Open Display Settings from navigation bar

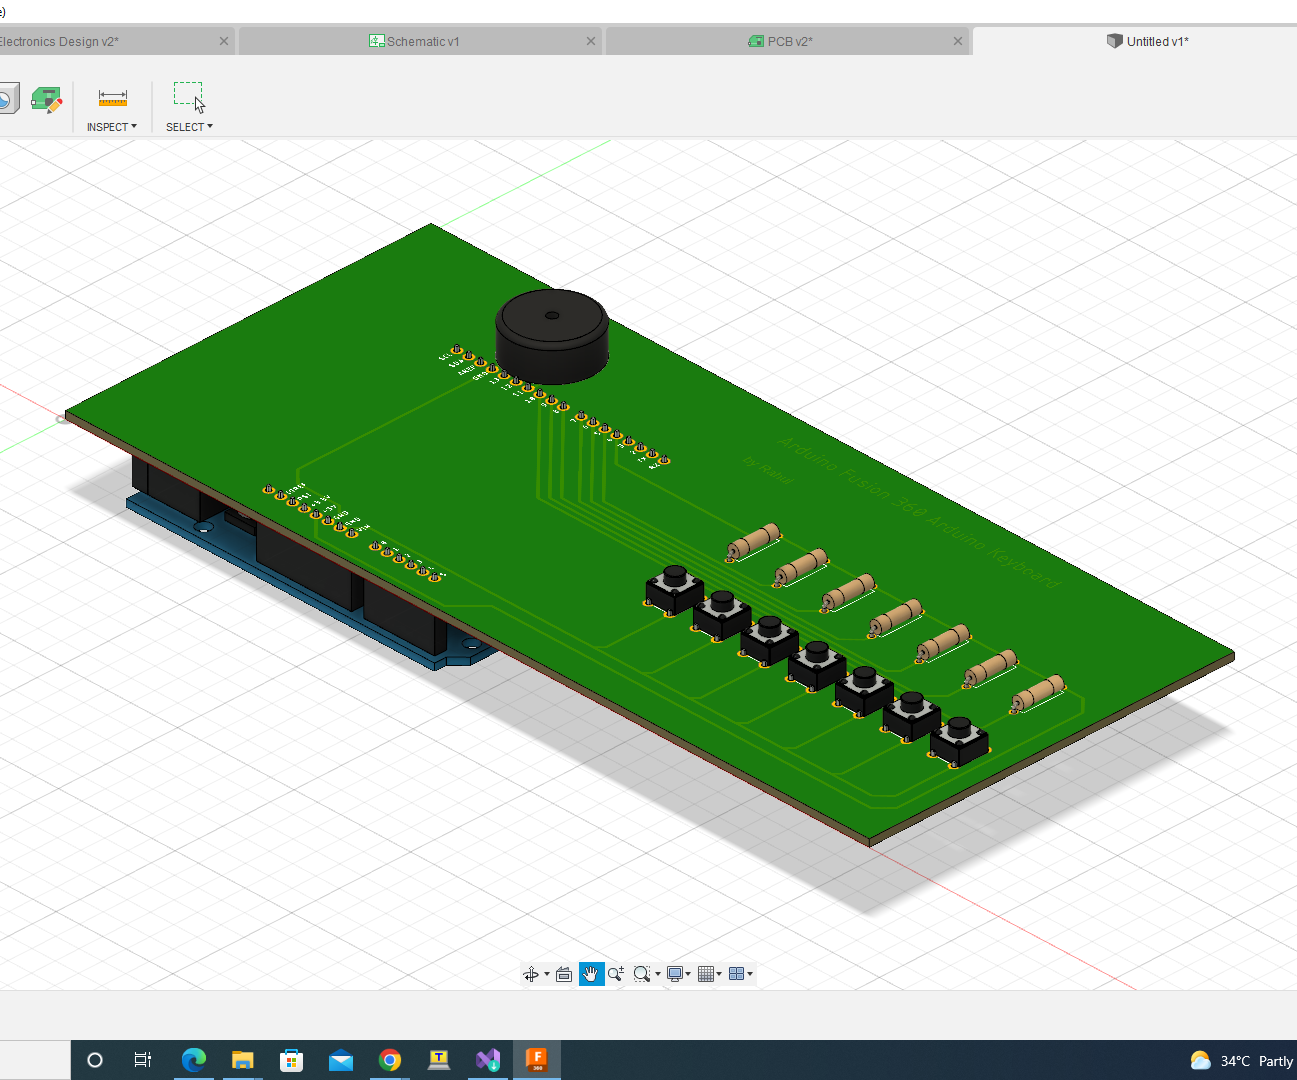tap(676, 973)
